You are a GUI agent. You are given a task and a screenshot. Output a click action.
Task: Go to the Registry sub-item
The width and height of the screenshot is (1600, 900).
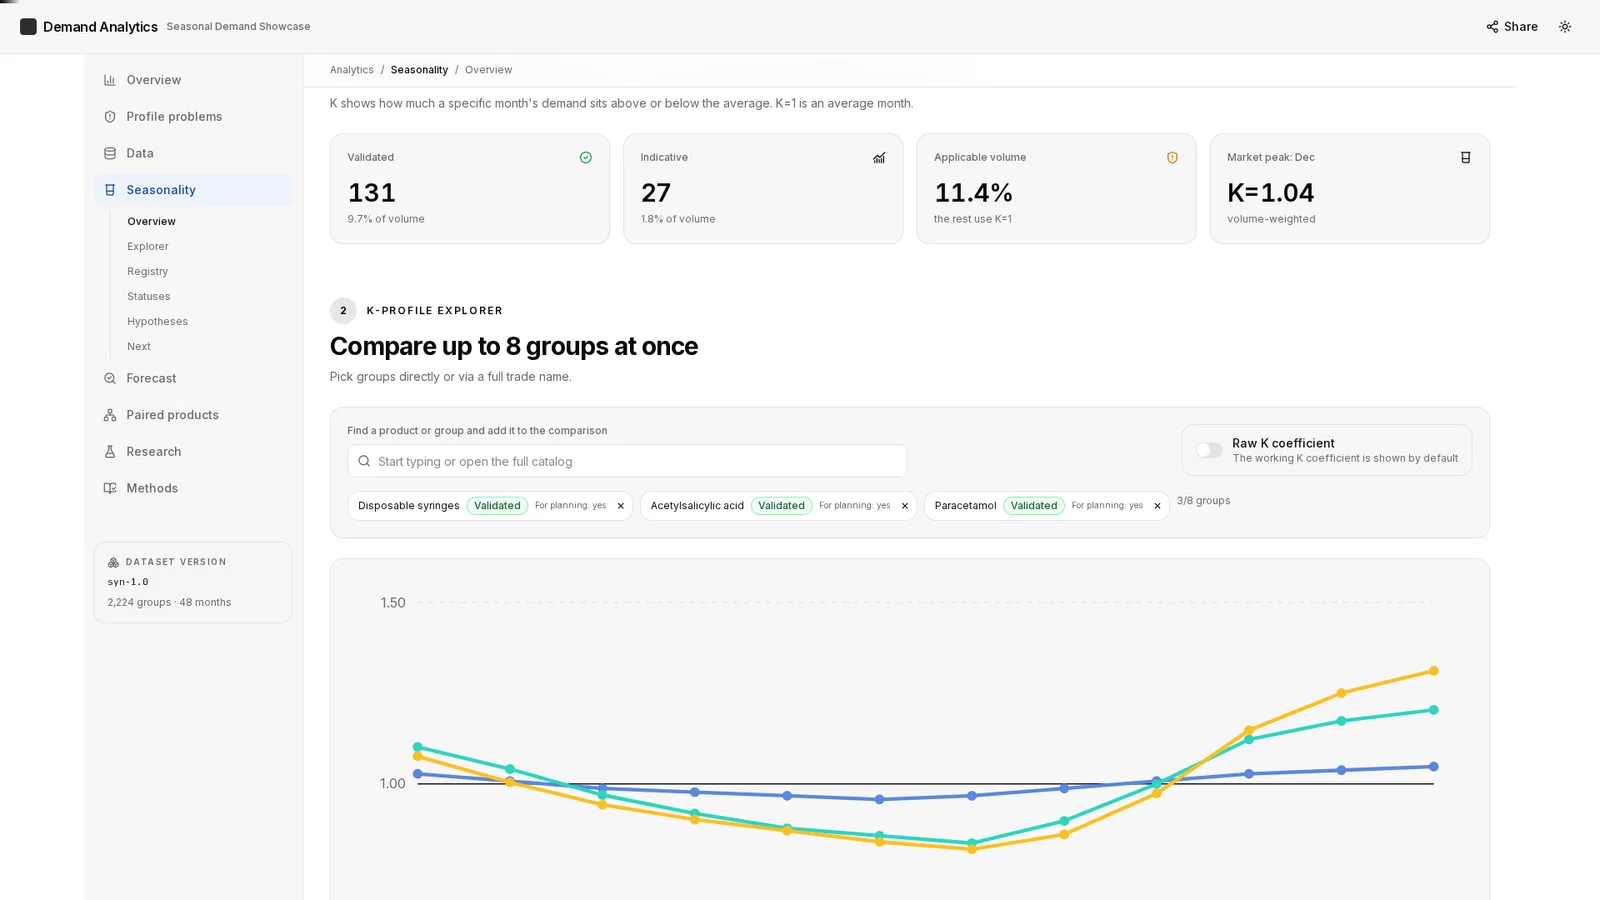click(148, 272)
